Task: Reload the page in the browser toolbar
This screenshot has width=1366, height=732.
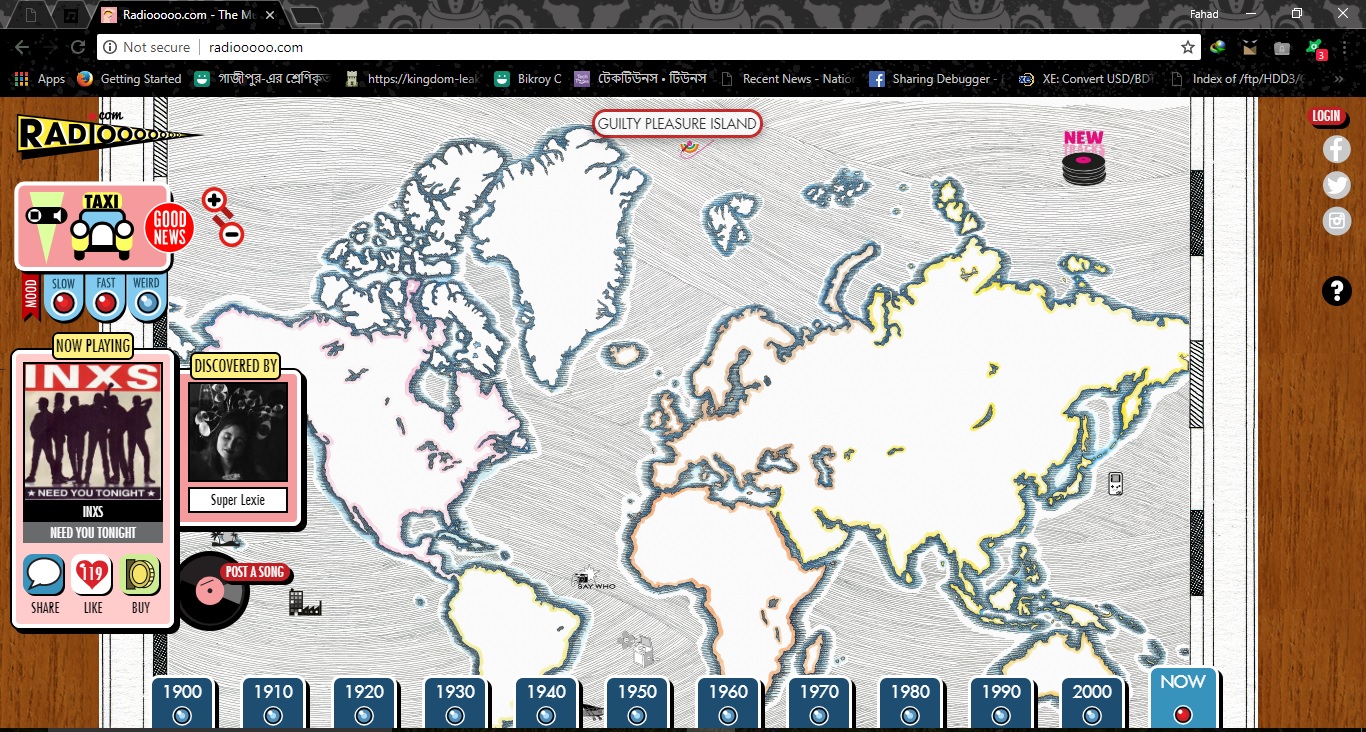Action: click(x=77, y=47)
